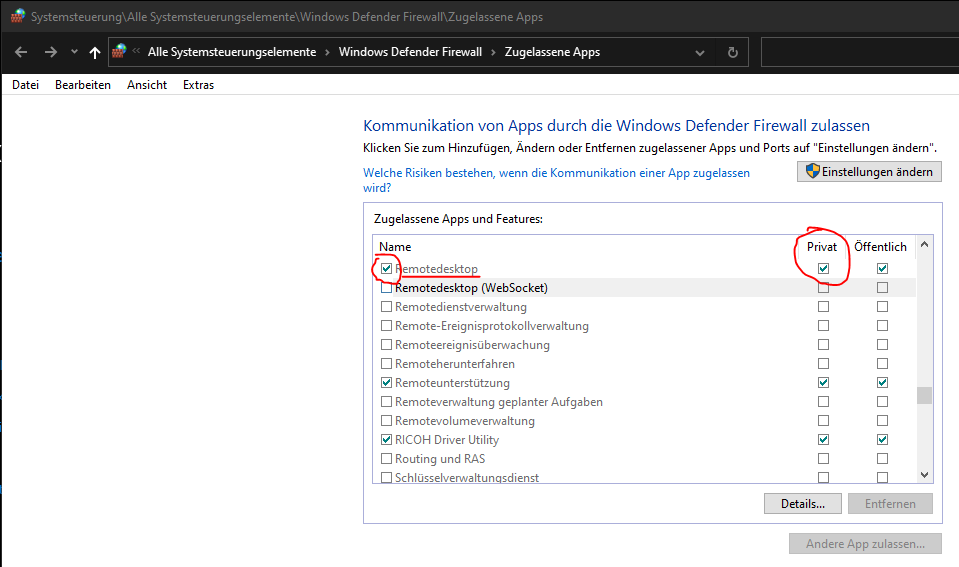Toggle Öffentlich for RICOH Driver Utility
The height and width of the screenshot is (567, 959).
[882, 439]
